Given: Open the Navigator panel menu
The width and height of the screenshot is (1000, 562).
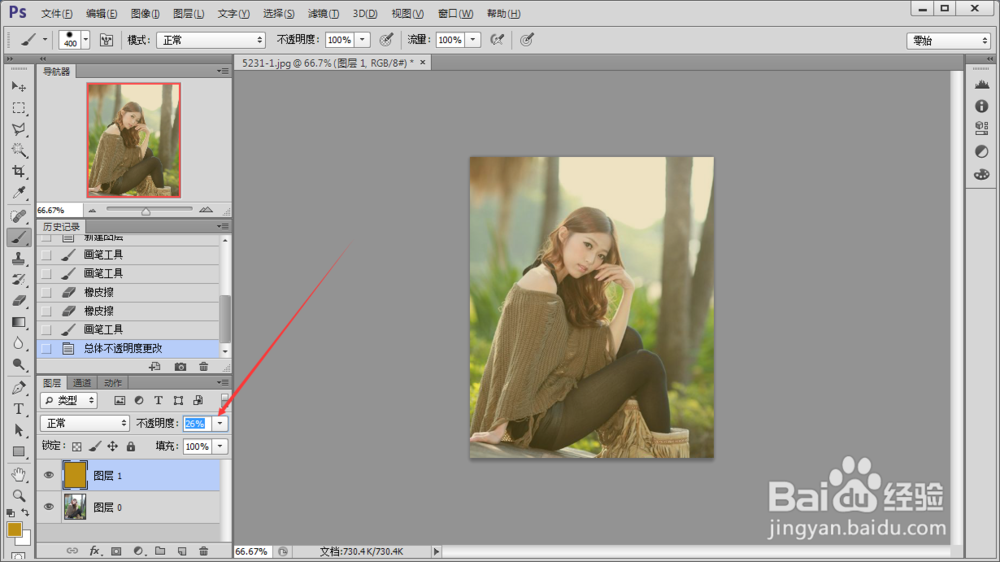Looking at the screenshot, I should (223, 71).
